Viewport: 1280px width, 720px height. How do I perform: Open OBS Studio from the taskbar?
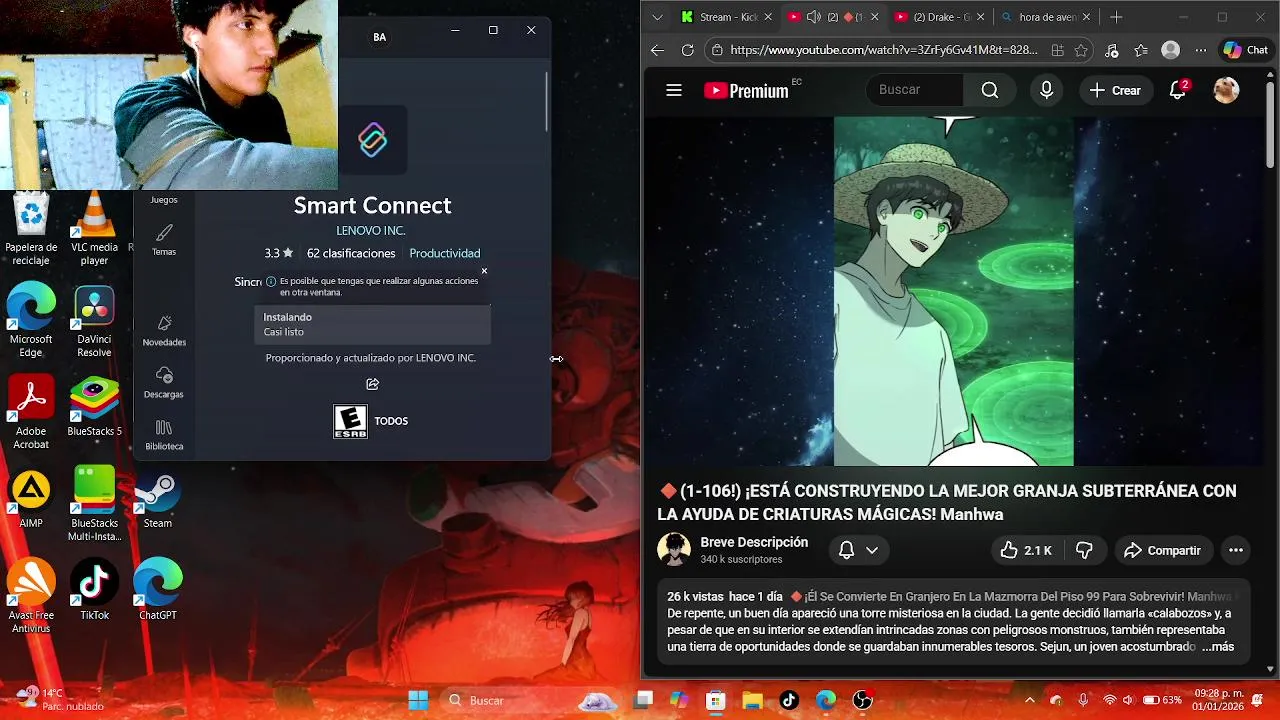point(863,700)
